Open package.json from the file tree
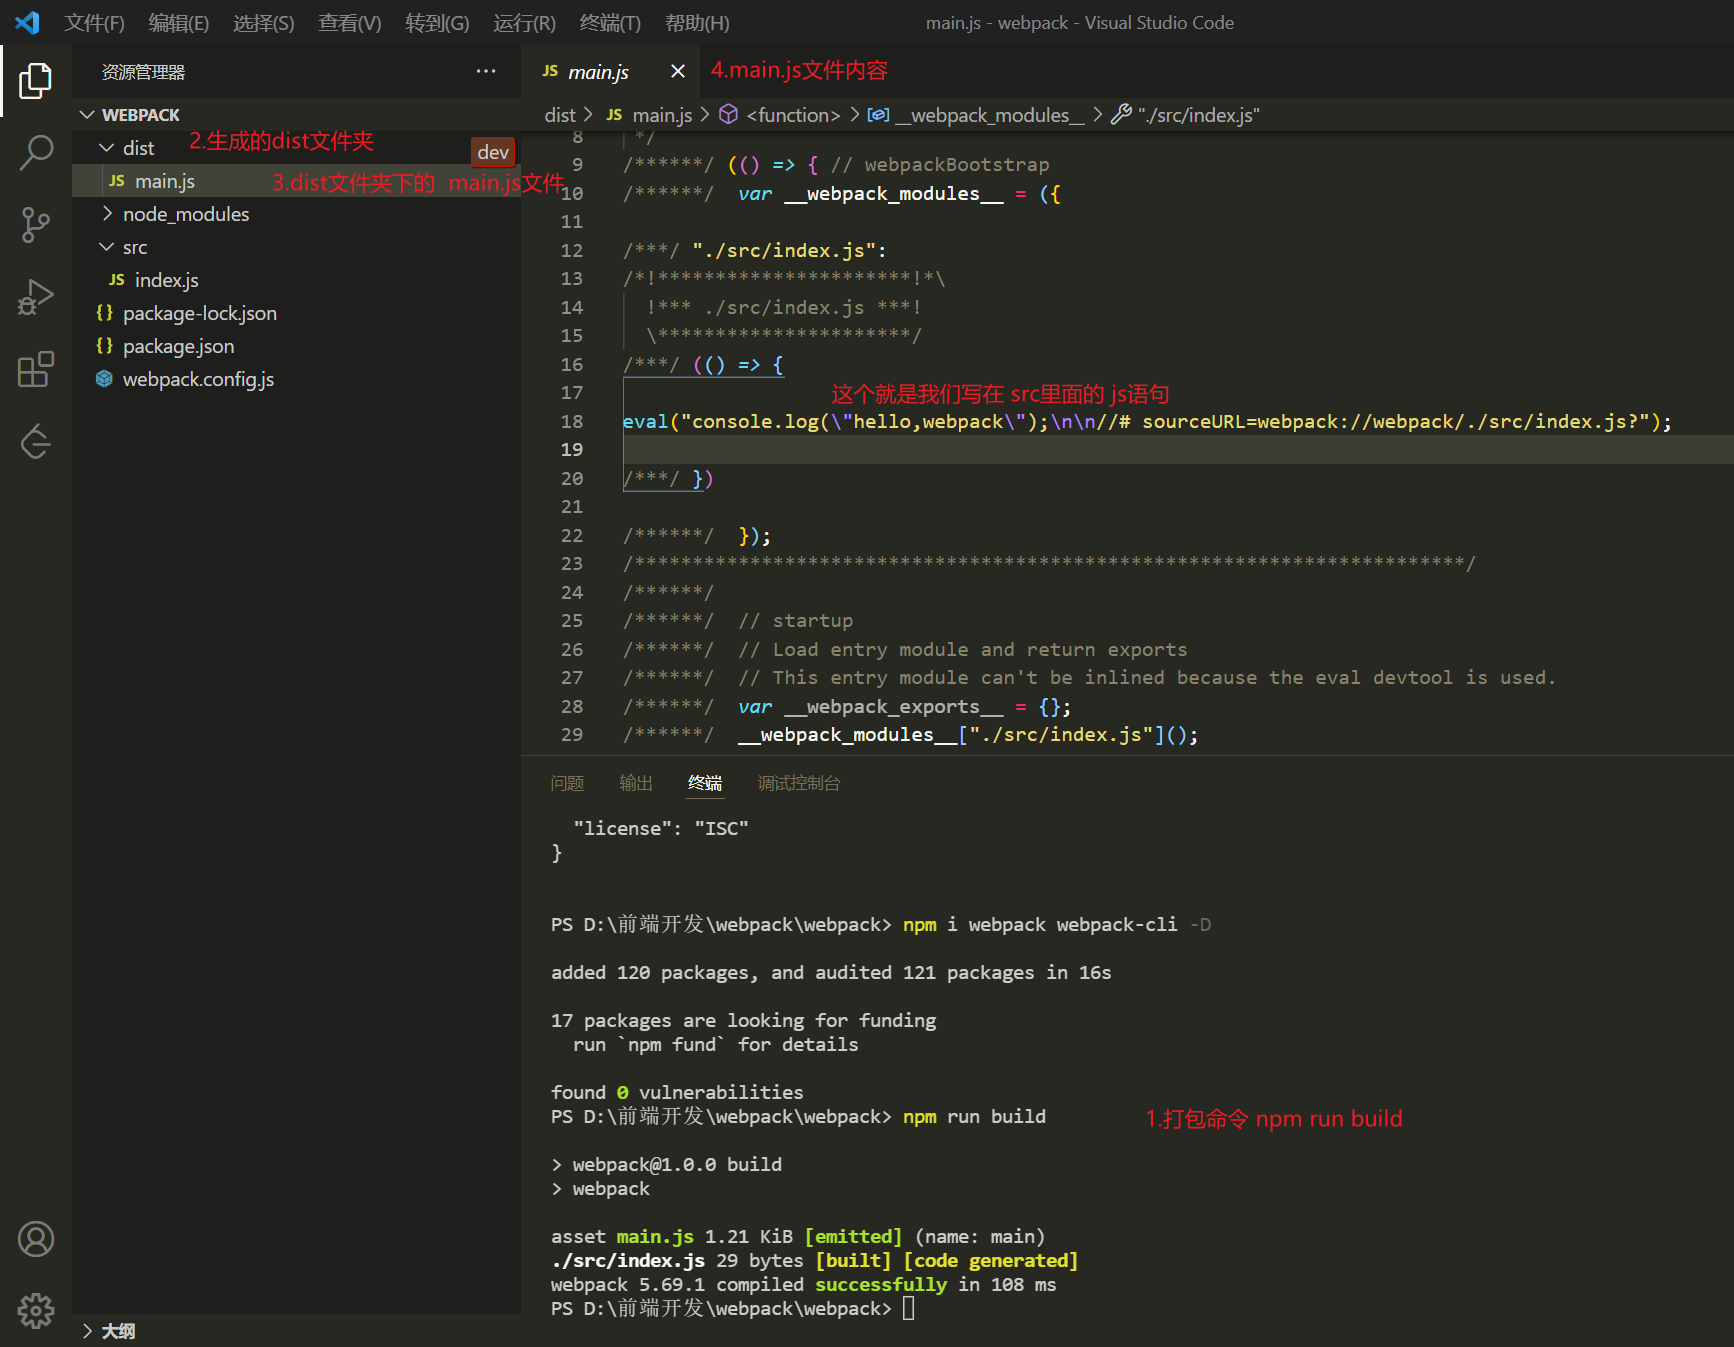 click(x=178, y=346)
